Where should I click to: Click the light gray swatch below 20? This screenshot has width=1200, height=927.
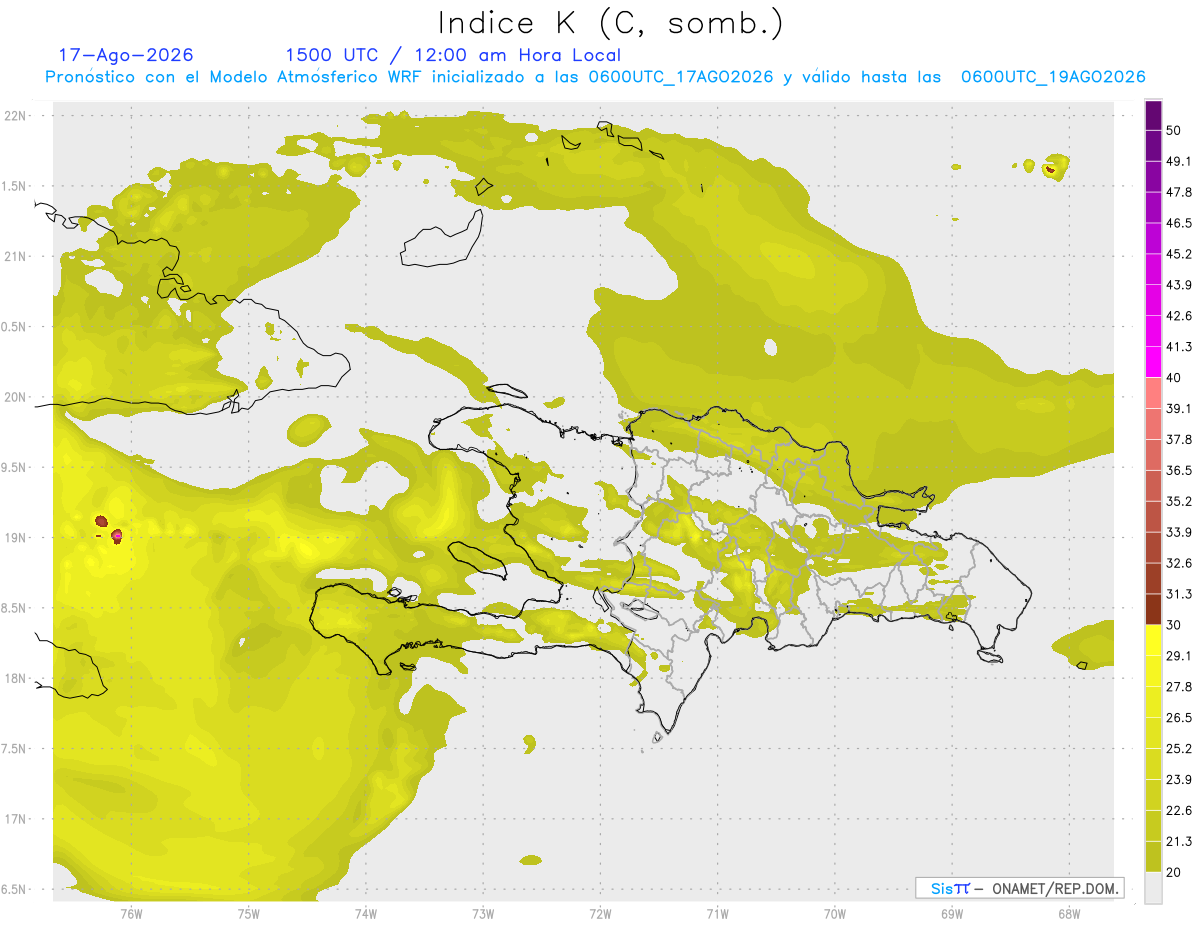[1154, 887]
